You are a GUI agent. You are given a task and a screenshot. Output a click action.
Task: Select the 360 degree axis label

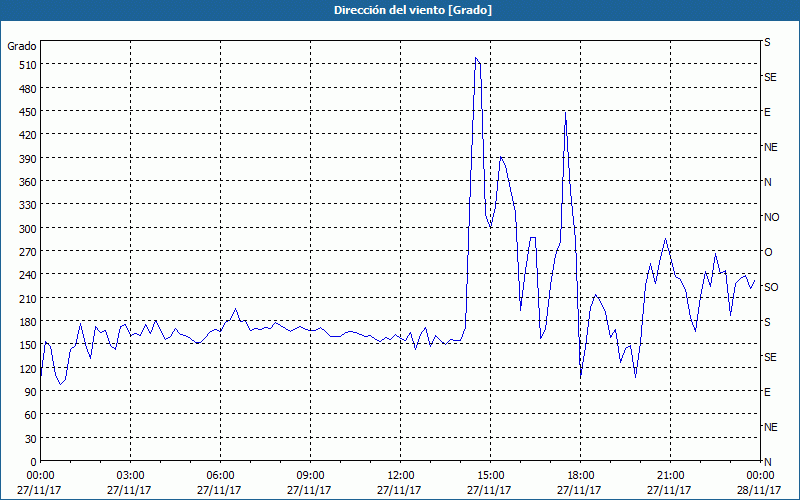click(28, 182)
